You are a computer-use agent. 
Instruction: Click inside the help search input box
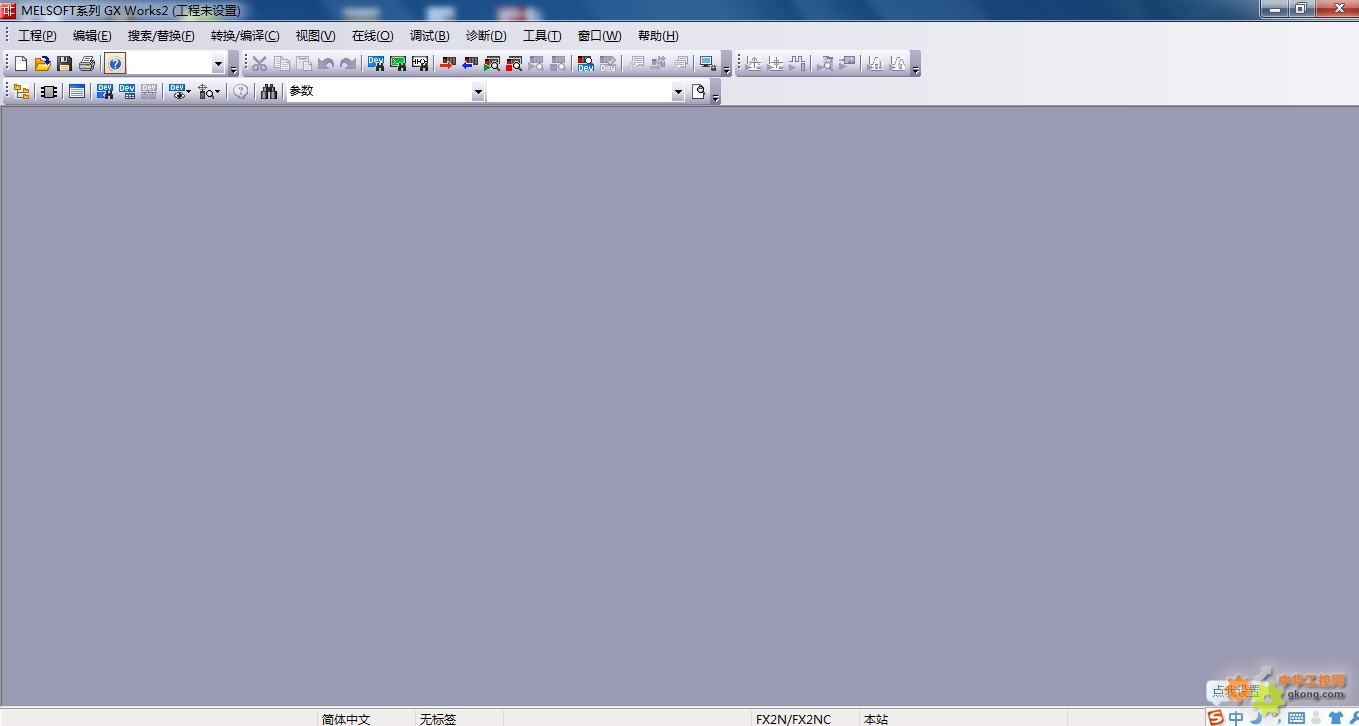tap(169, 64)
